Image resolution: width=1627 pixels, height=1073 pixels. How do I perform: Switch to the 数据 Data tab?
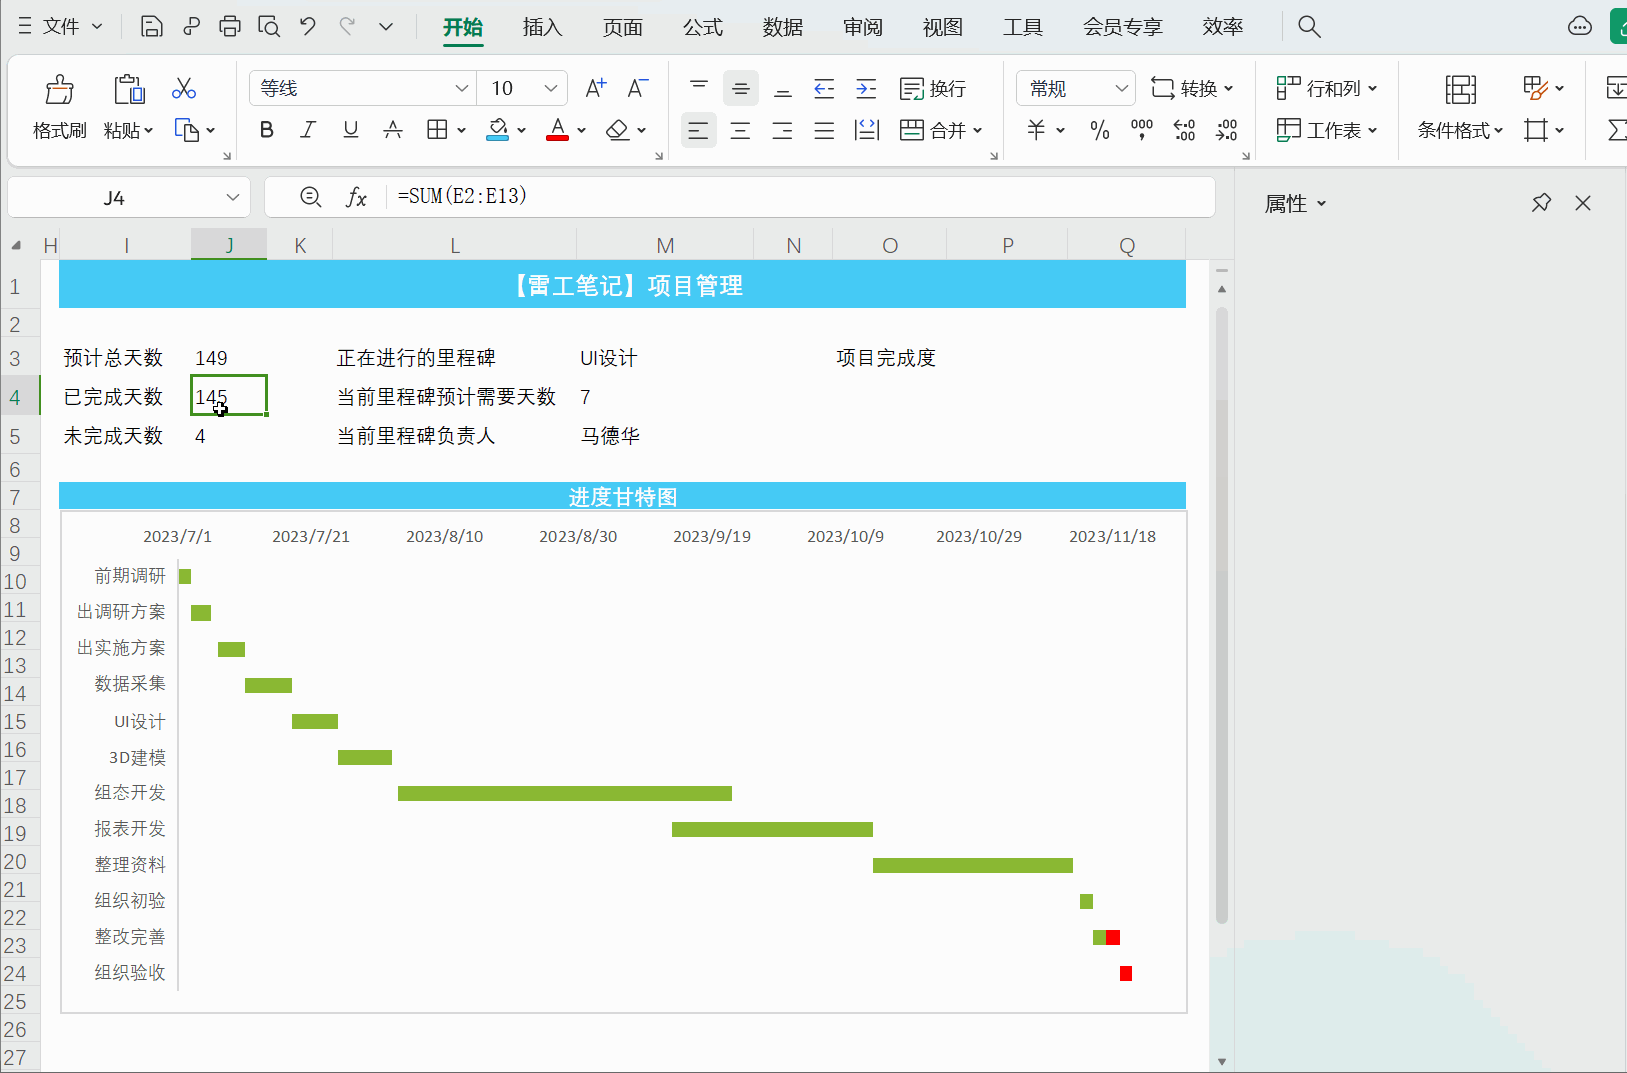(x=783, y=27)
